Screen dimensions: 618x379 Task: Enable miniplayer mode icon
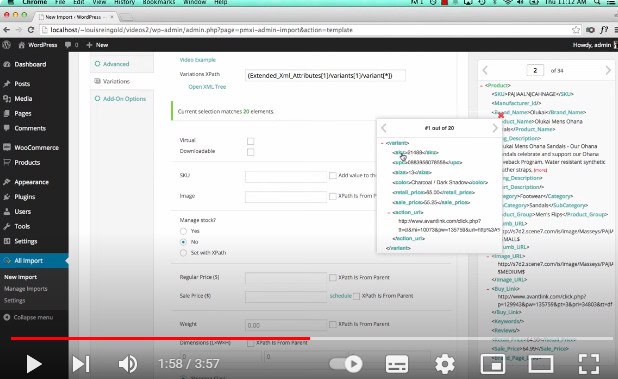click(x=493, y=364)
